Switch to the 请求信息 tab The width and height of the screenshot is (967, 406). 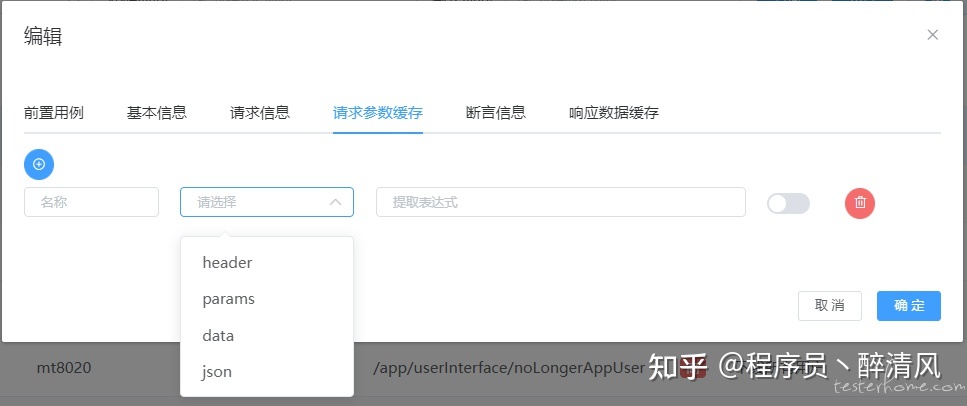click(260, 113)
